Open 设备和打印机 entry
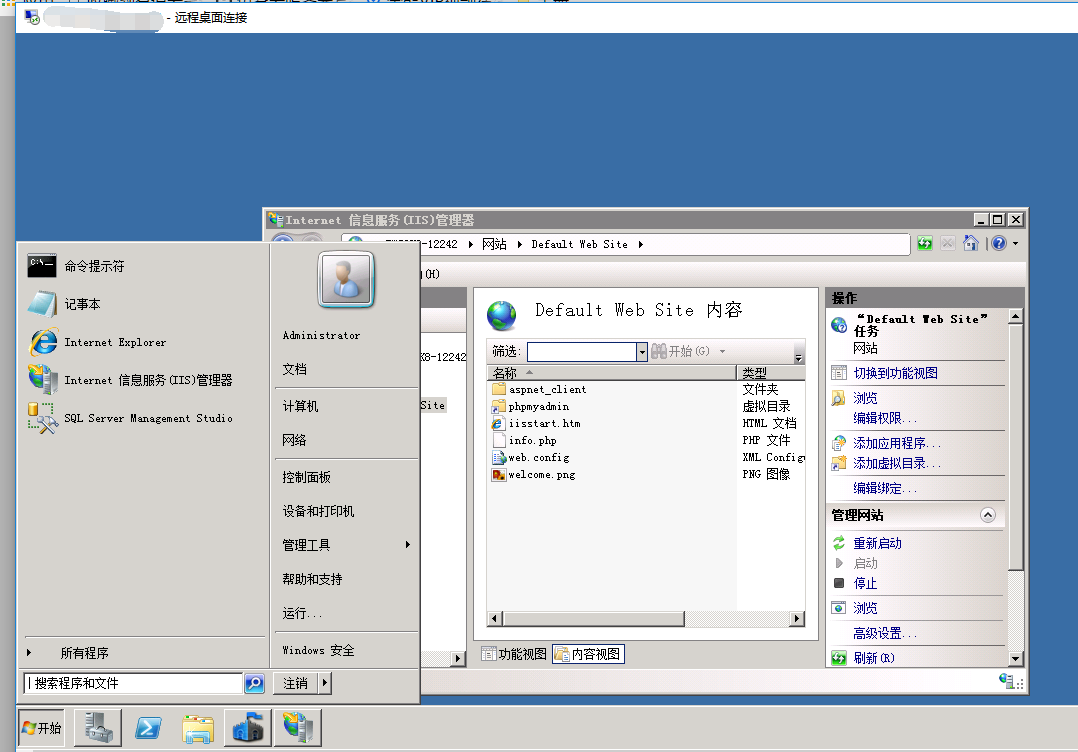The height and width of the screenshot is (752, 1078). pos(318,511)
